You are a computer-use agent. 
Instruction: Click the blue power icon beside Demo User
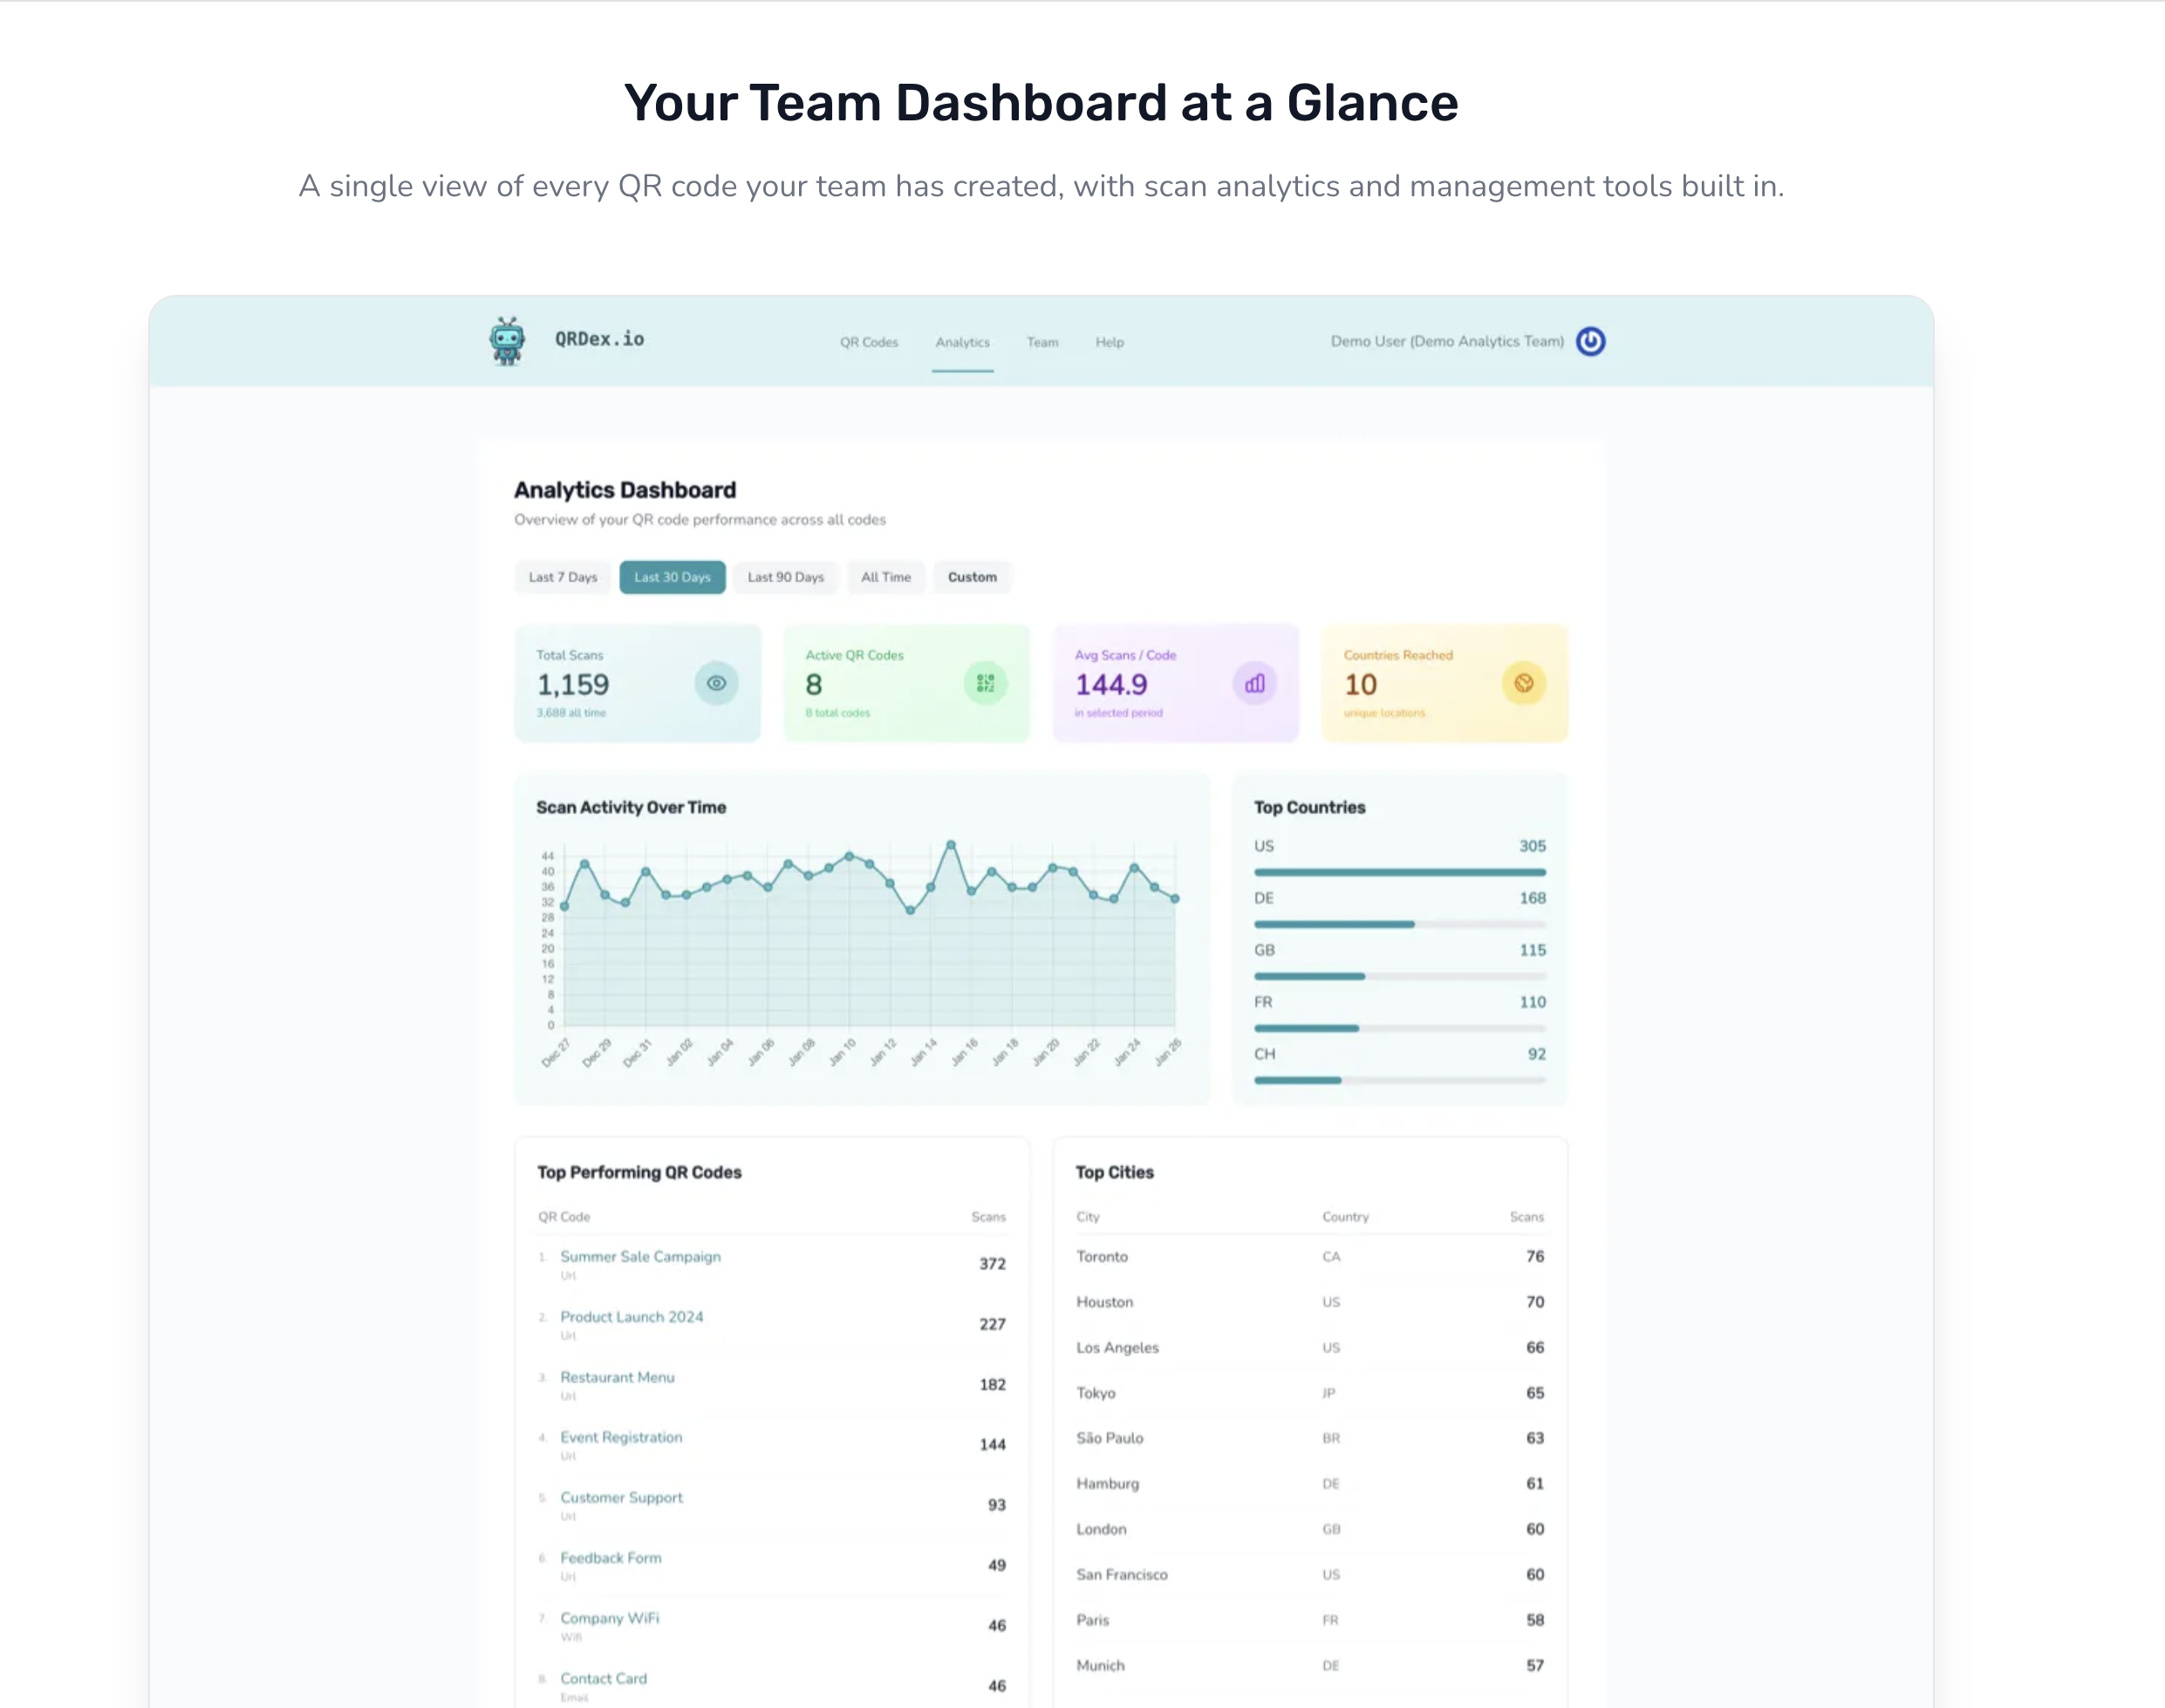click(1590, 342)
